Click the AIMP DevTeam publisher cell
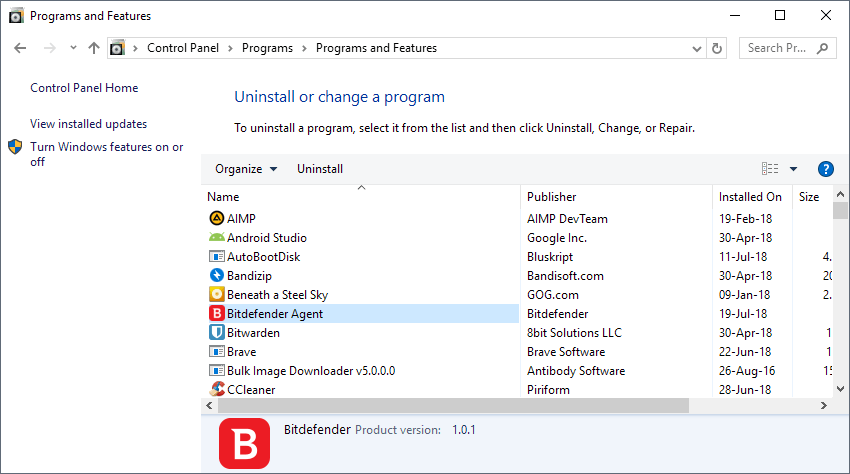The width and height of the screenshot is (850, 474). pos(567,219)
